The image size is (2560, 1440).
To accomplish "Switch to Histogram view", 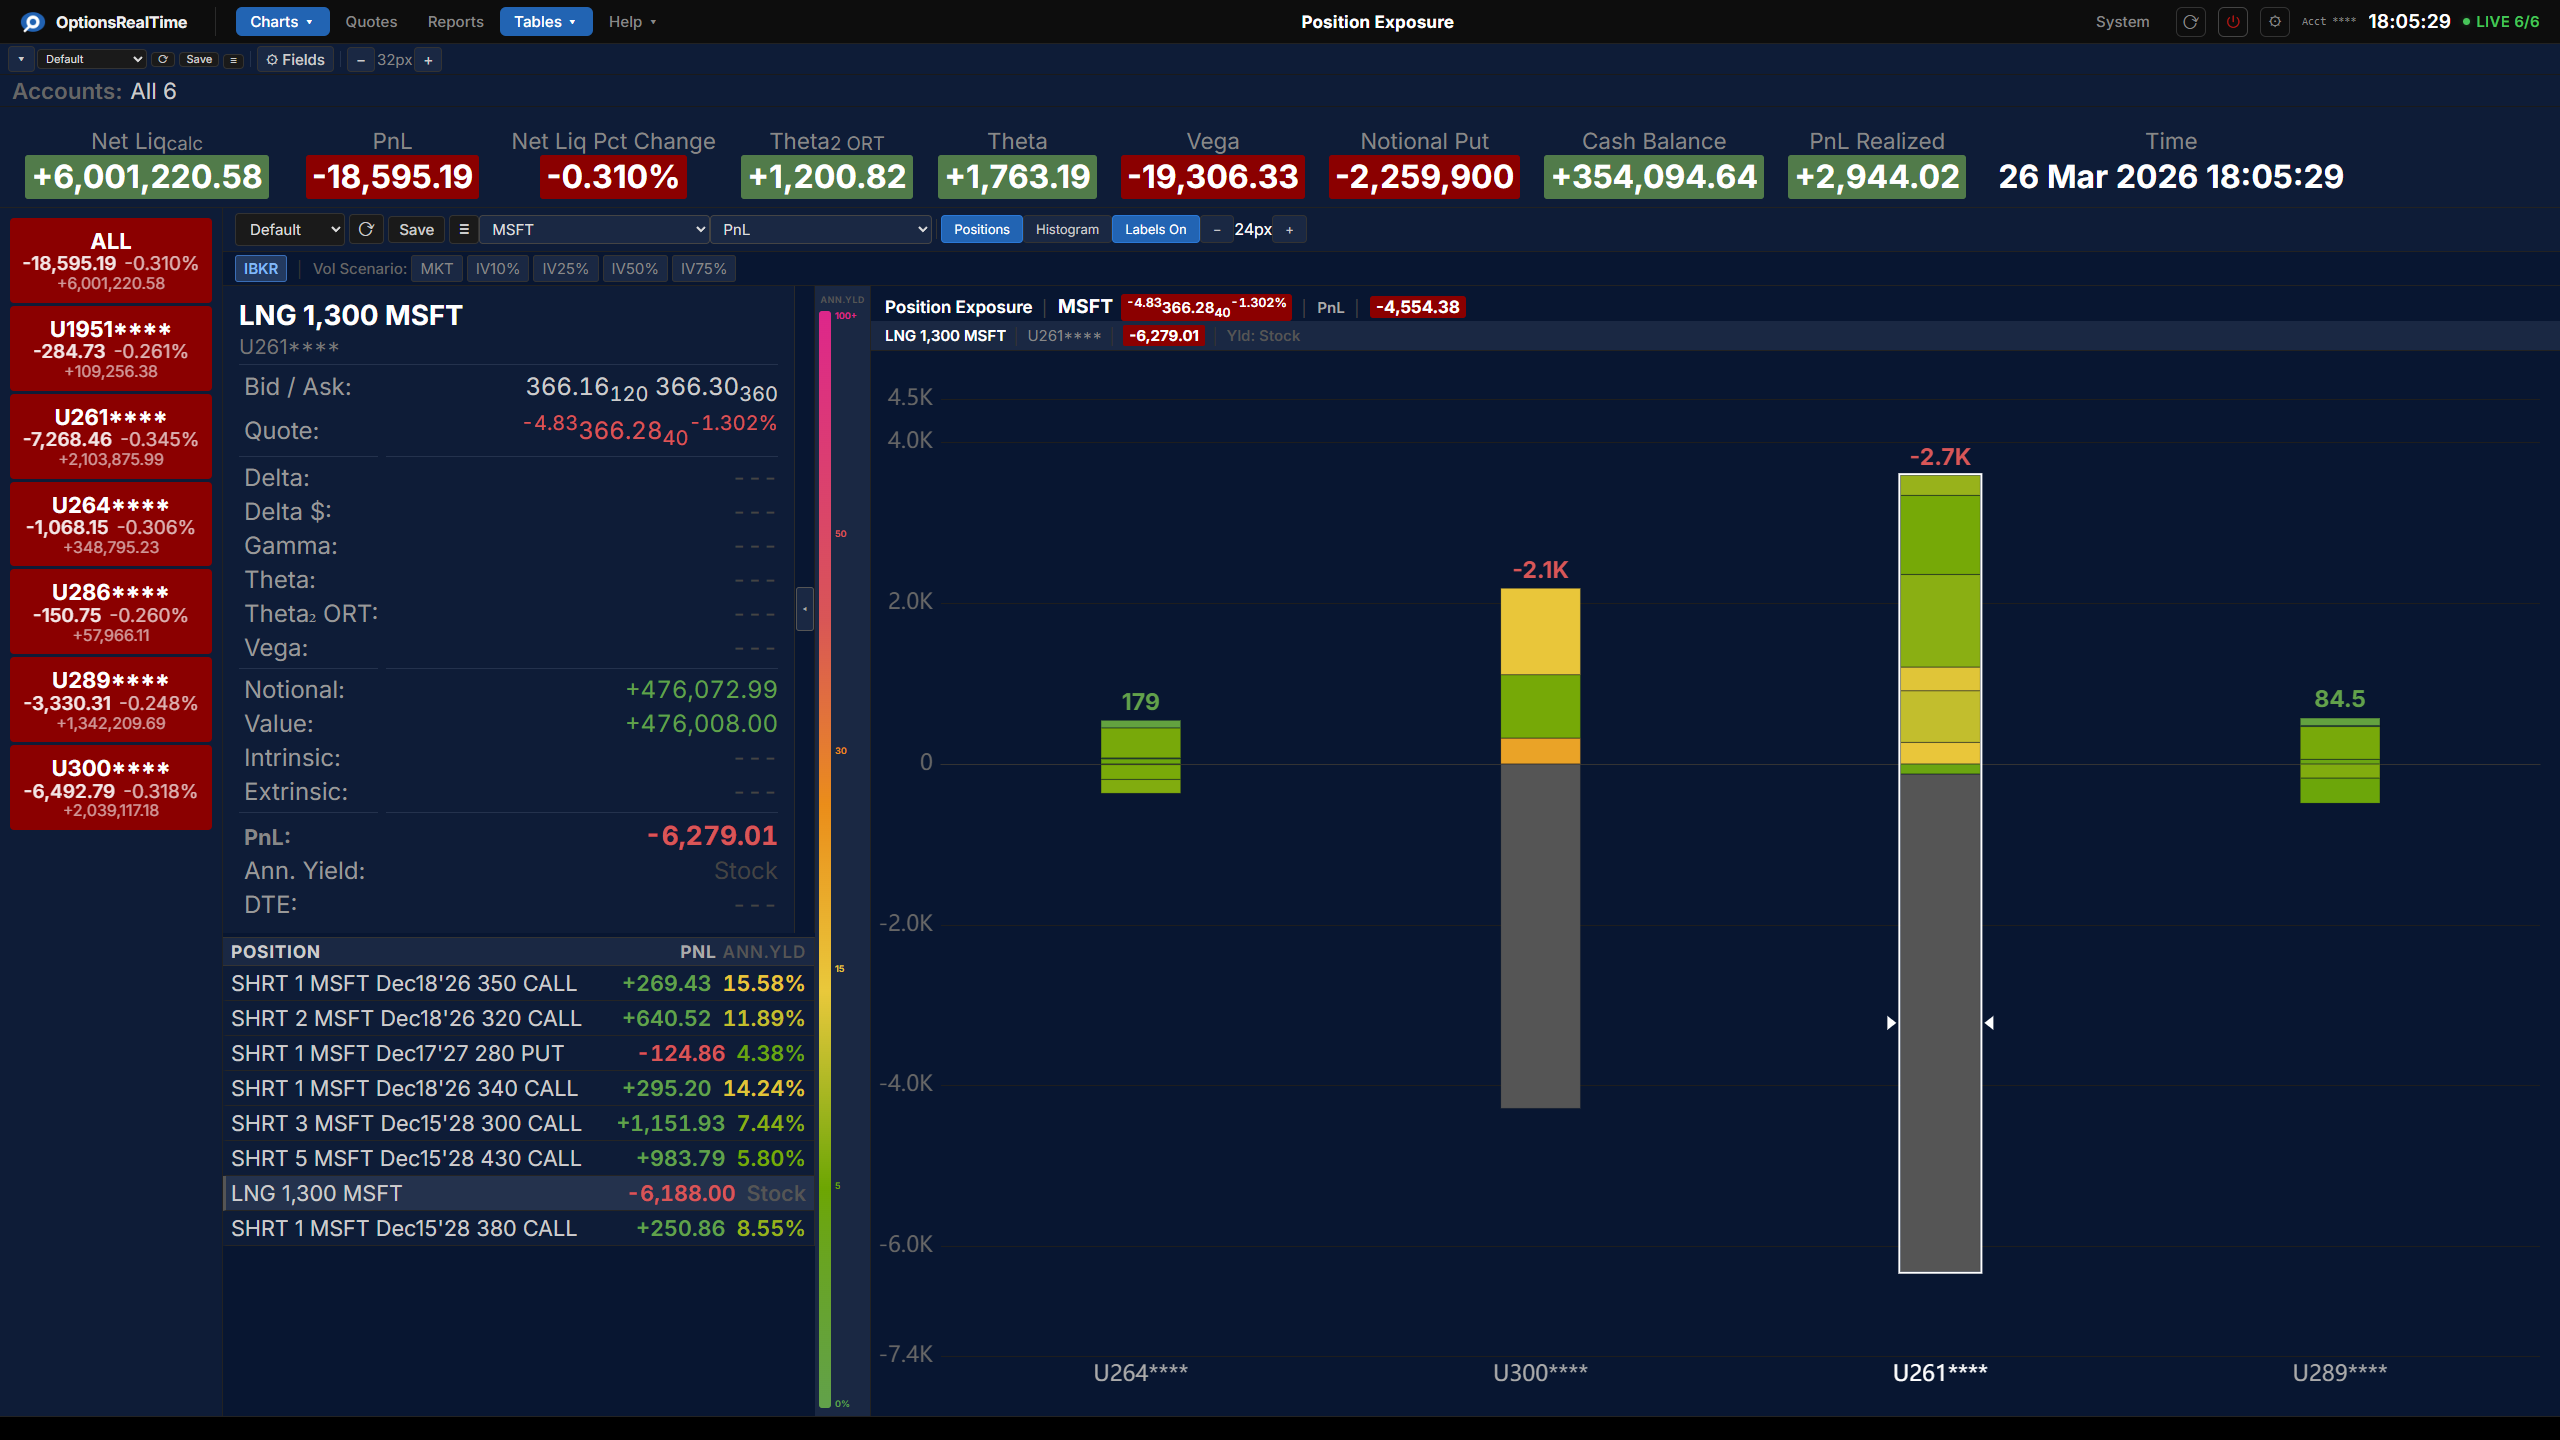I will click(1067, 229).
